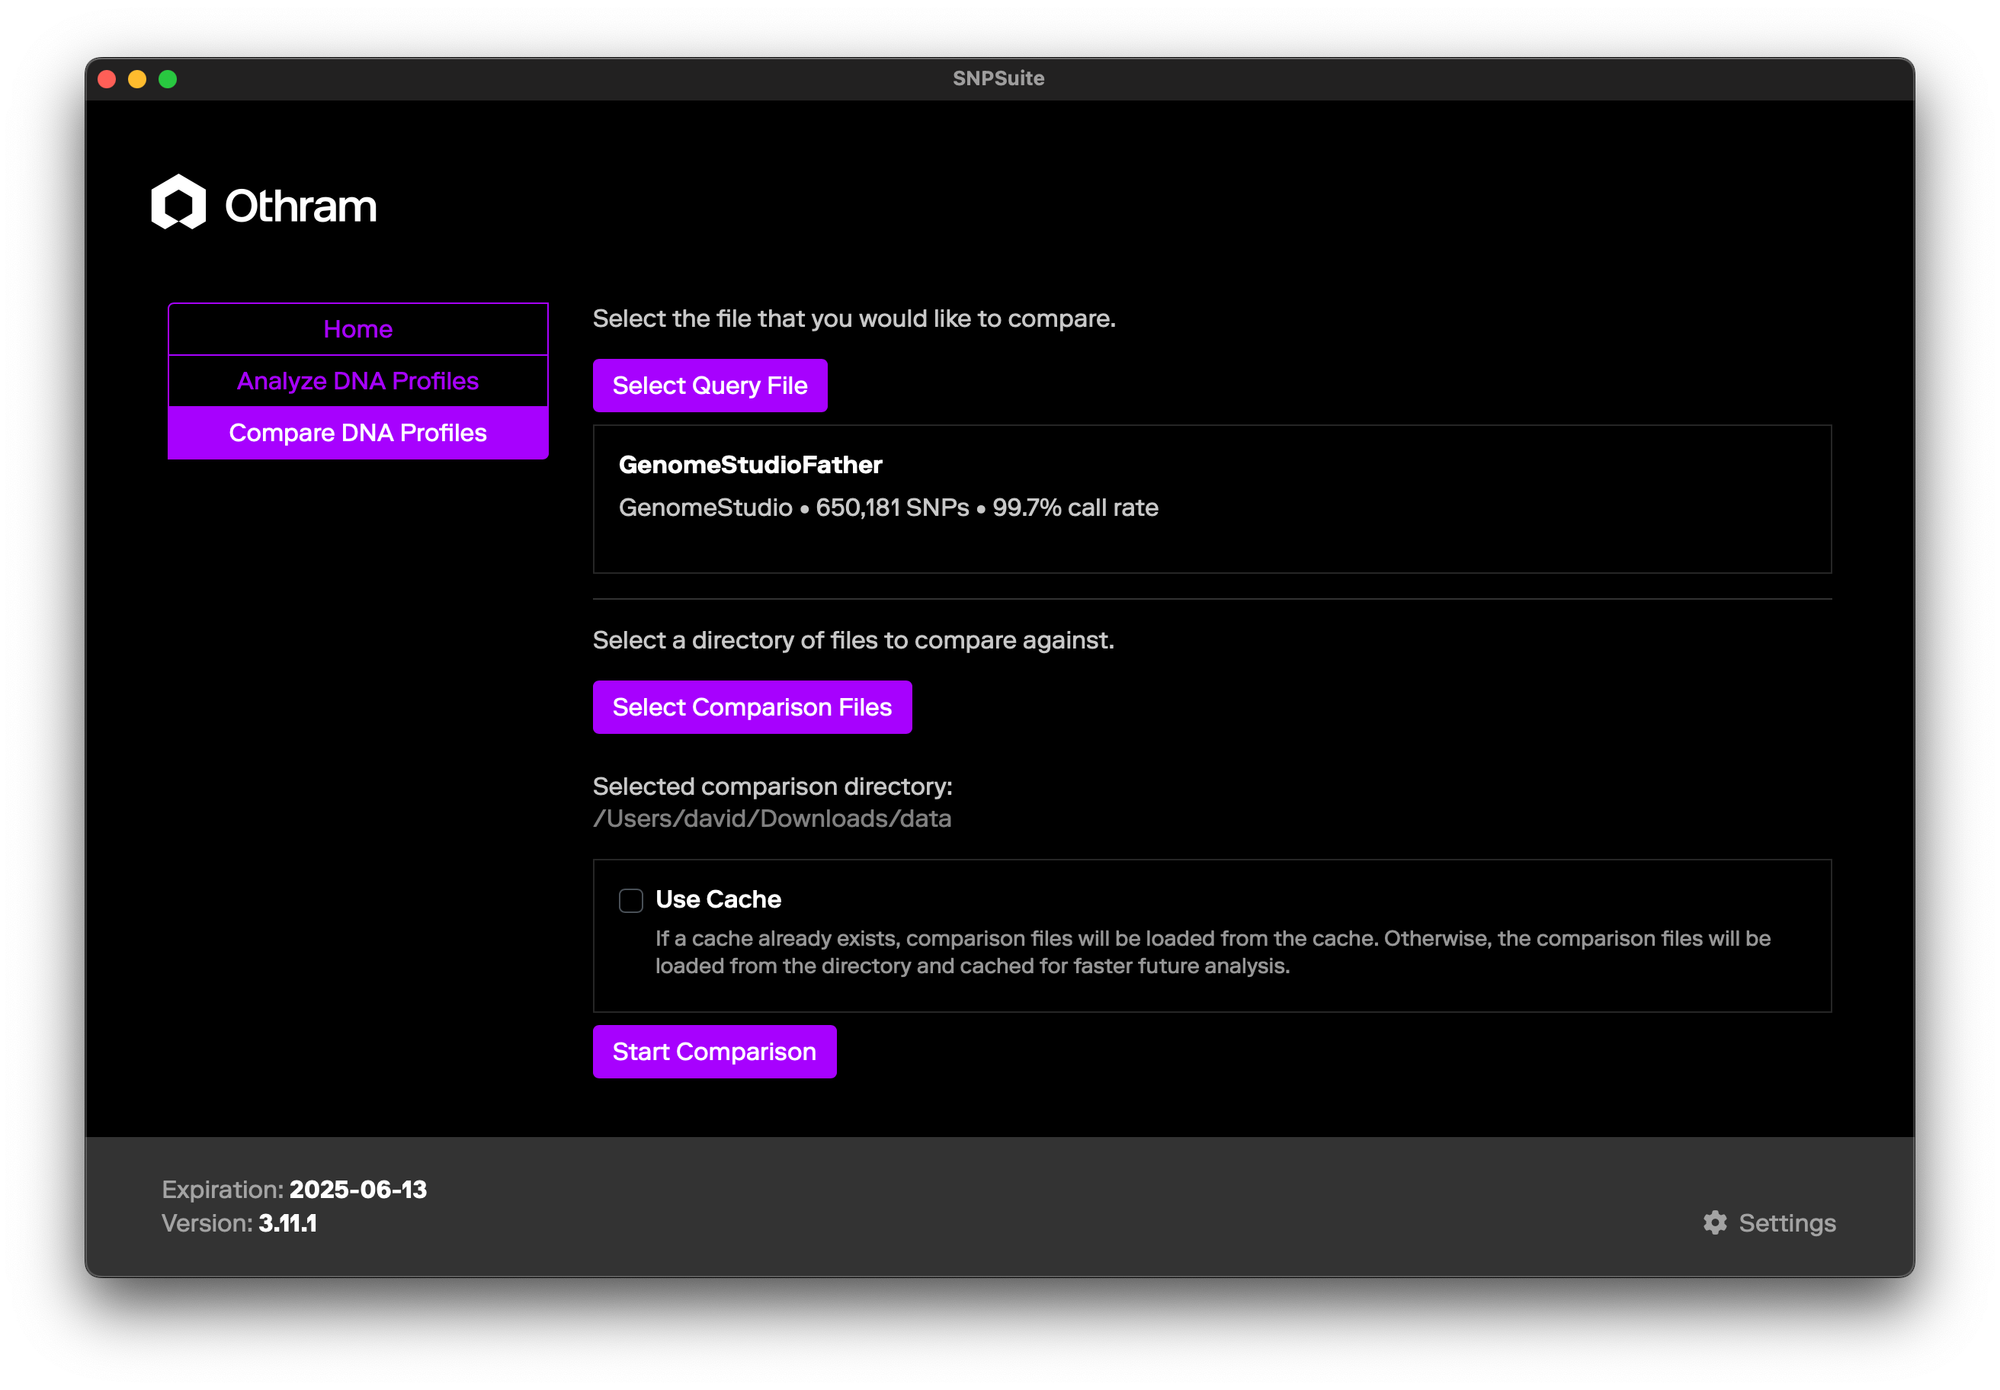Click the Othram wordmark text
Screen dimensions: 2000x1390
[300, 206]
